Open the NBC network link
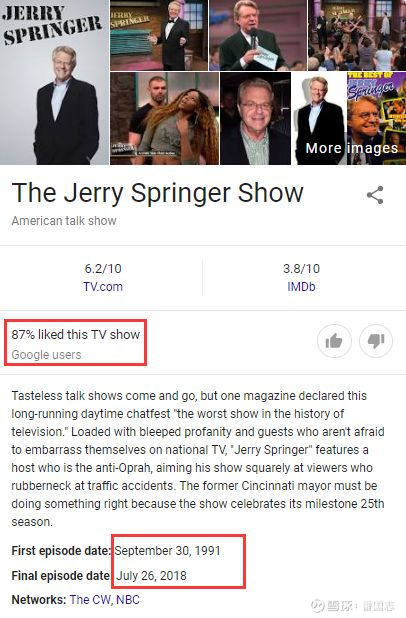Image resolution: width=406 pixels, height=618 pixels. coord(128,599)
